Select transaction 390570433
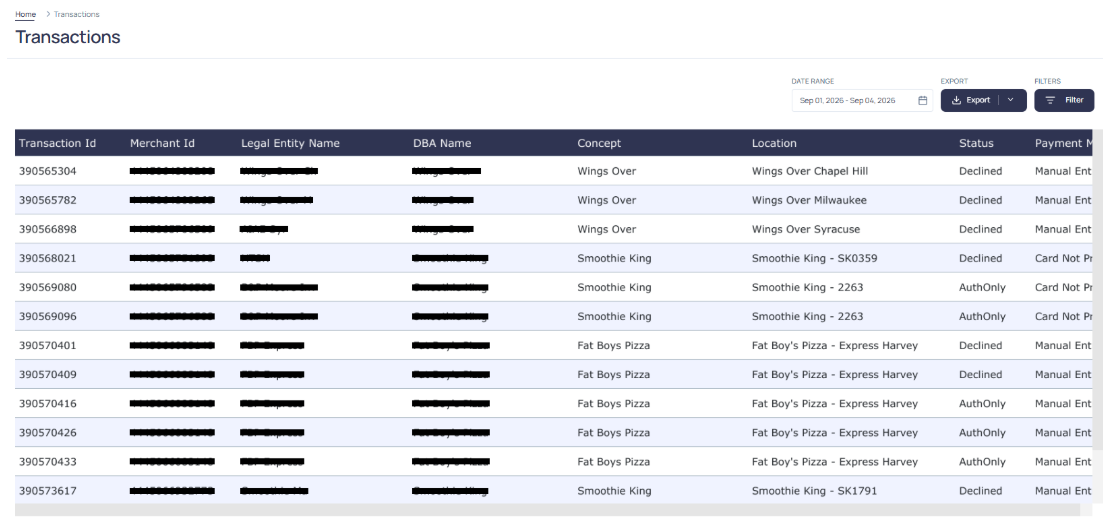 [48, 462]
